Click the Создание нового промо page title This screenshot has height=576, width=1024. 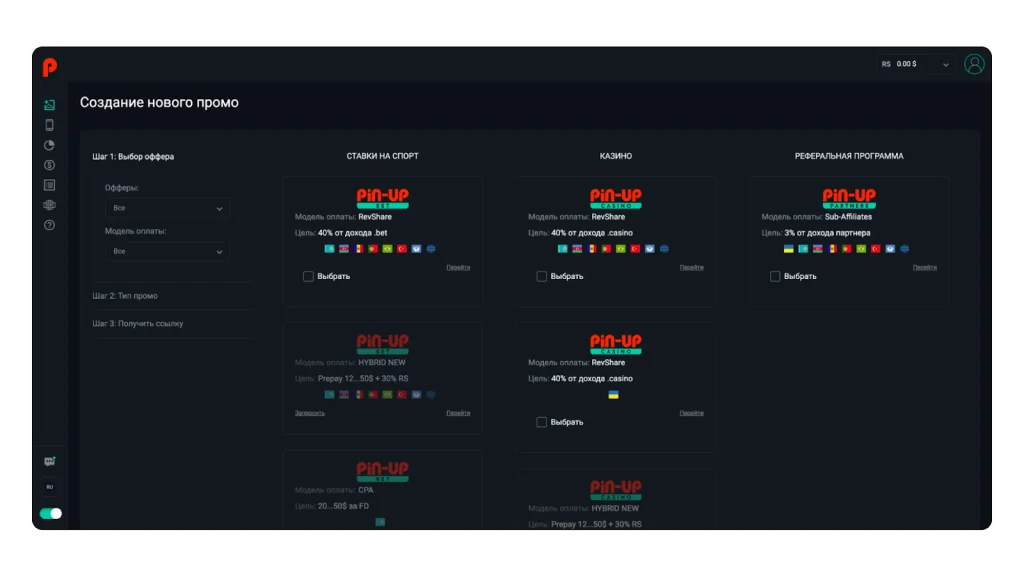click(159, 103)
